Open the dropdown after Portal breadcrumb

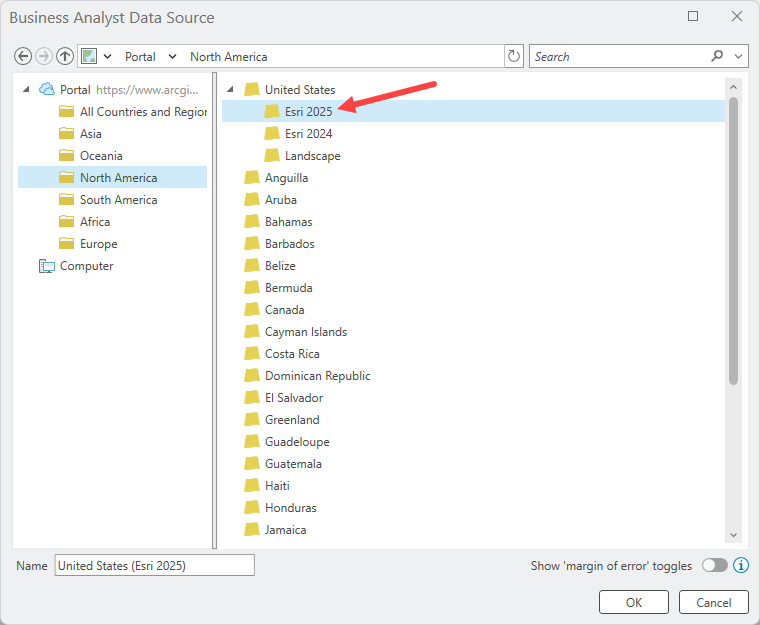tap(172, 57)
